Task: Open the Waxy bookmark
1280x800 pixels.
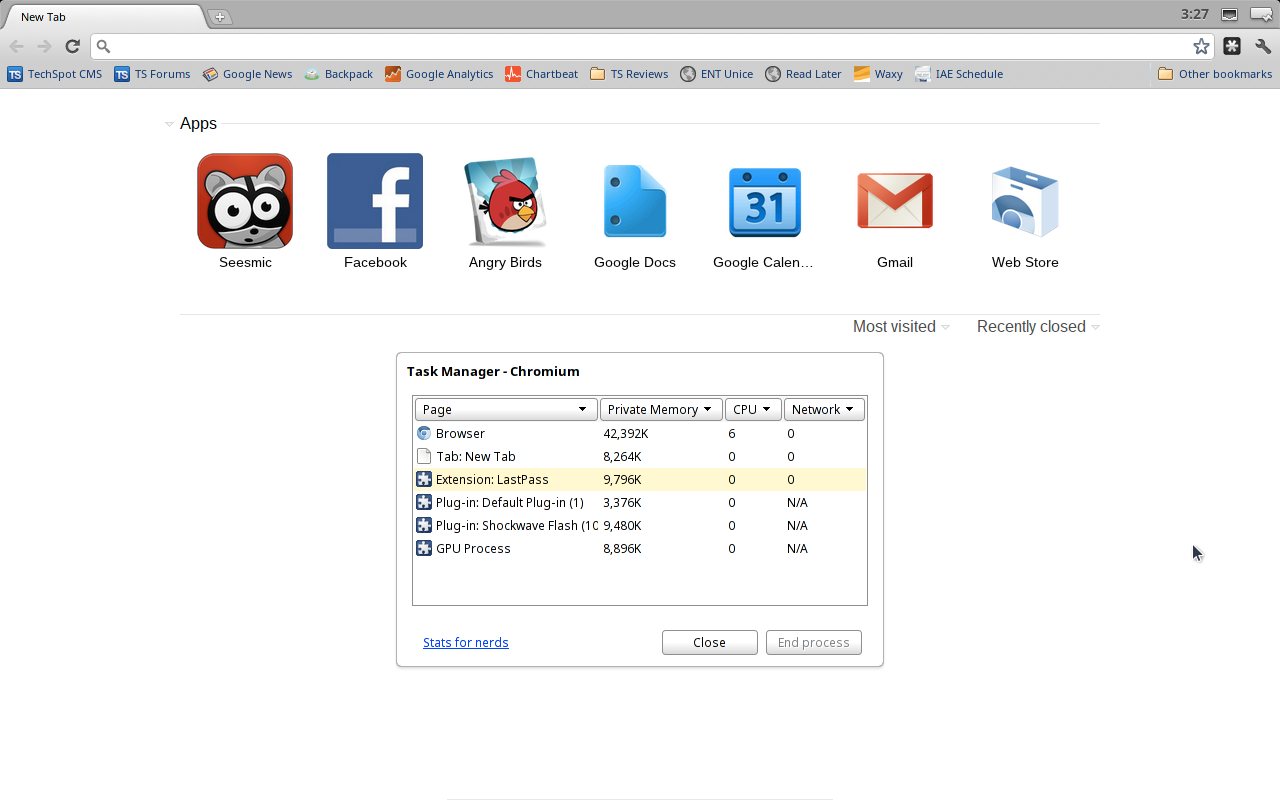Action: point(878,74)
